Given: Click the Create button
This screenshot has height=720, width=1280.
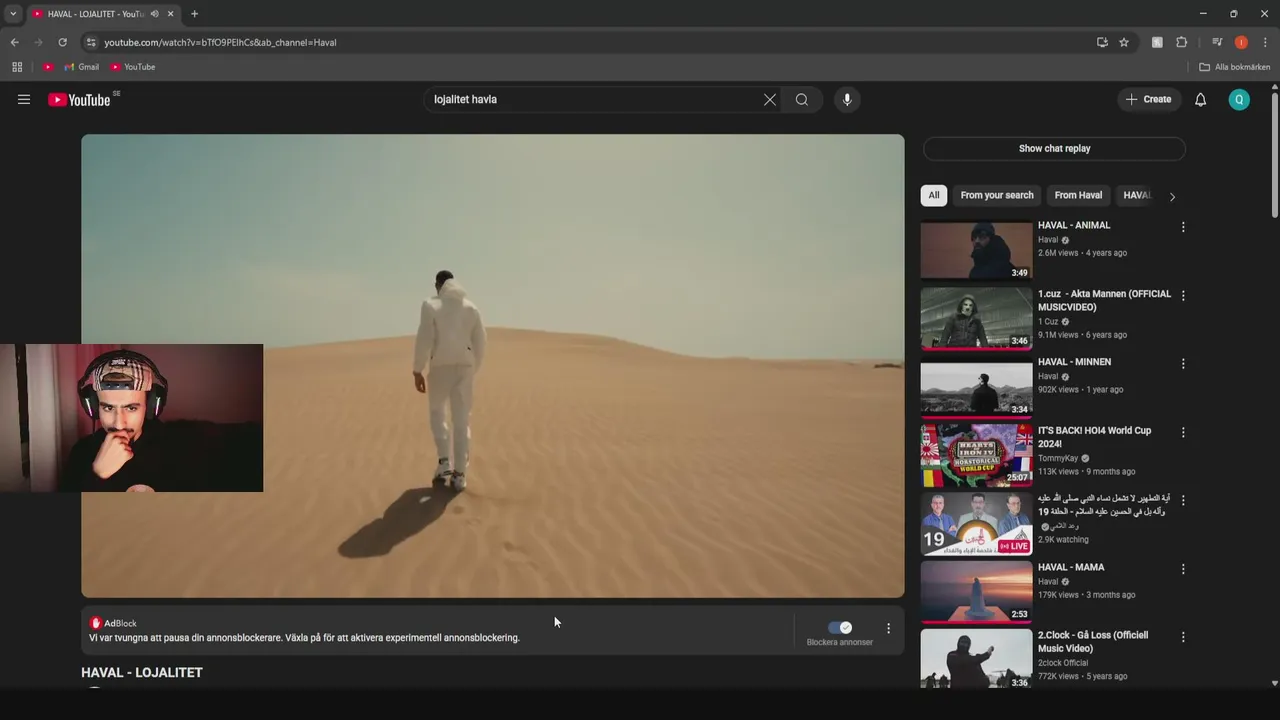Looking at the screenshot, I should [x=1148, y=99].
